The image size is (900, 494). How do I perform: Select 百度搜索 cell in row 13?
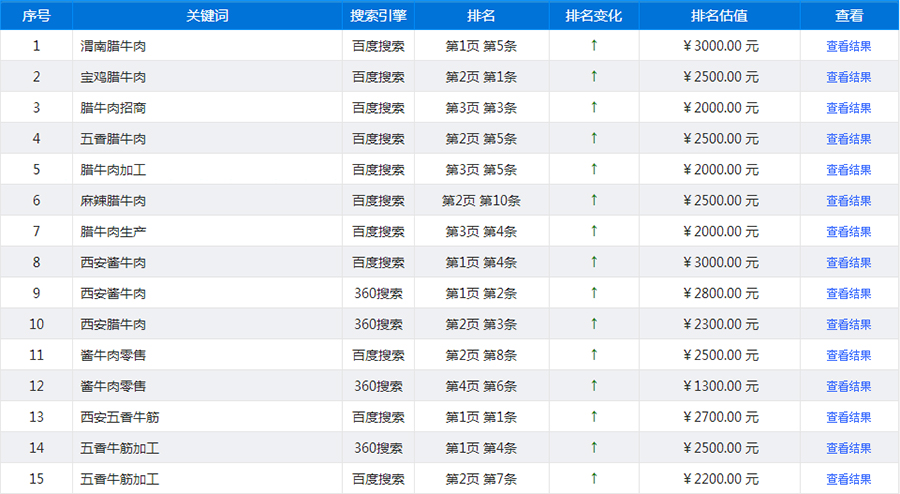click(x=378, y=418)
